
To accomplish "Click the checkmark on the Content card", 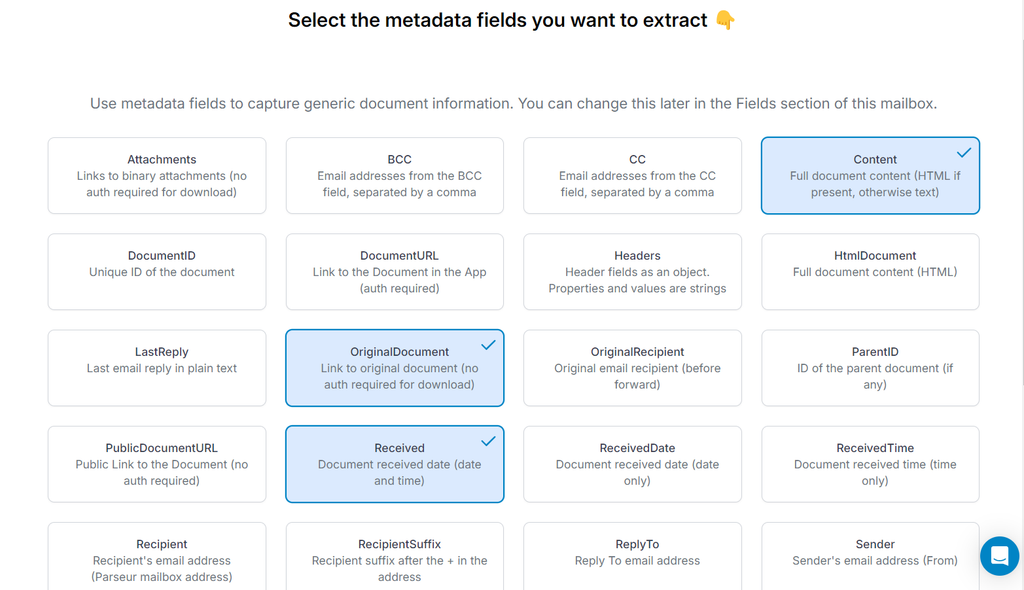I will pyautogui.click(x=963, y=153).
